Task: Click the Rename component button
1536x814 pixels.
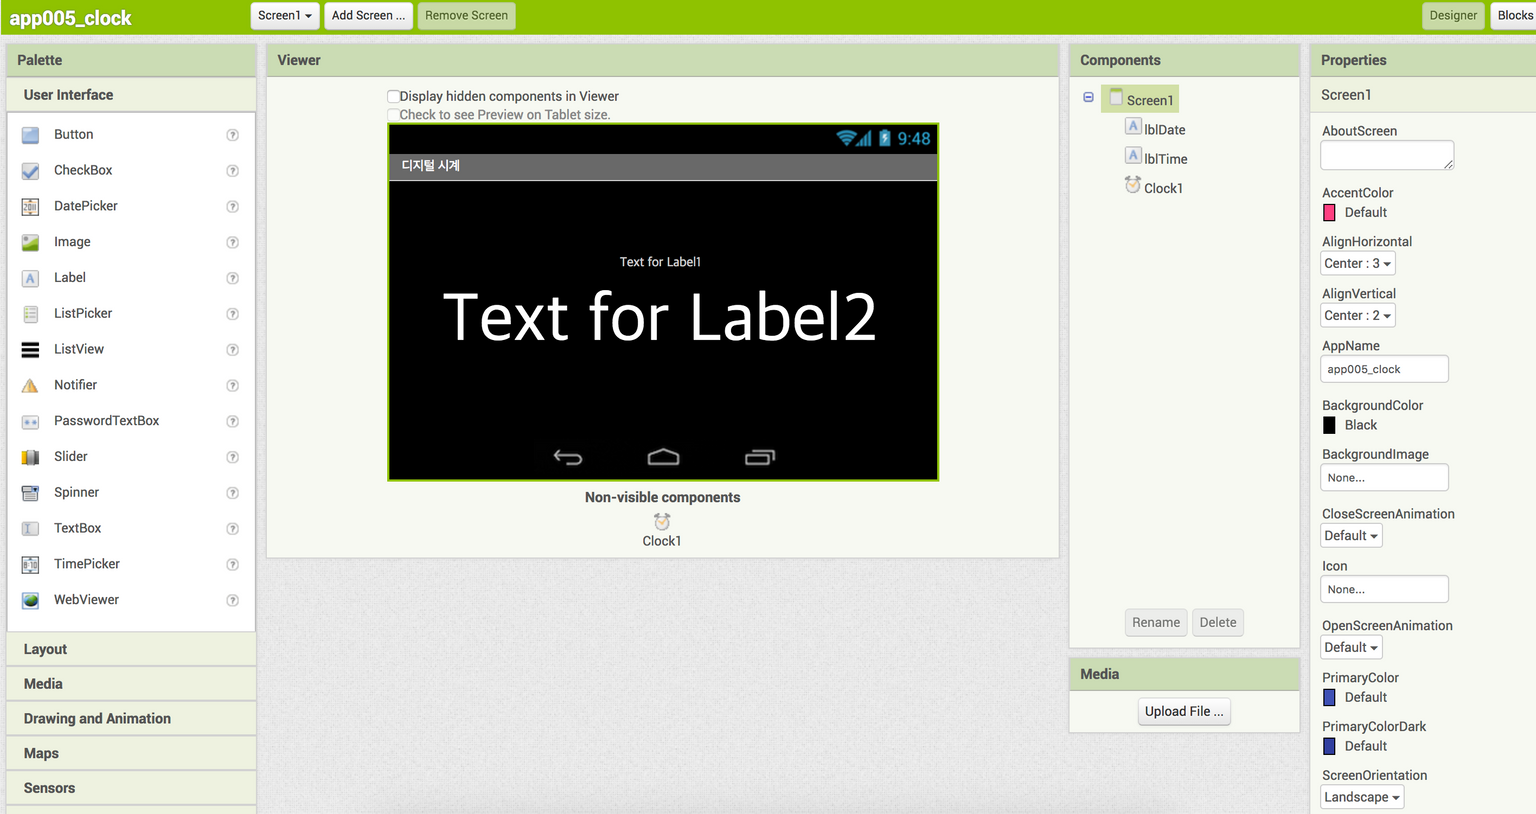Action: (x=1156, y=622)
